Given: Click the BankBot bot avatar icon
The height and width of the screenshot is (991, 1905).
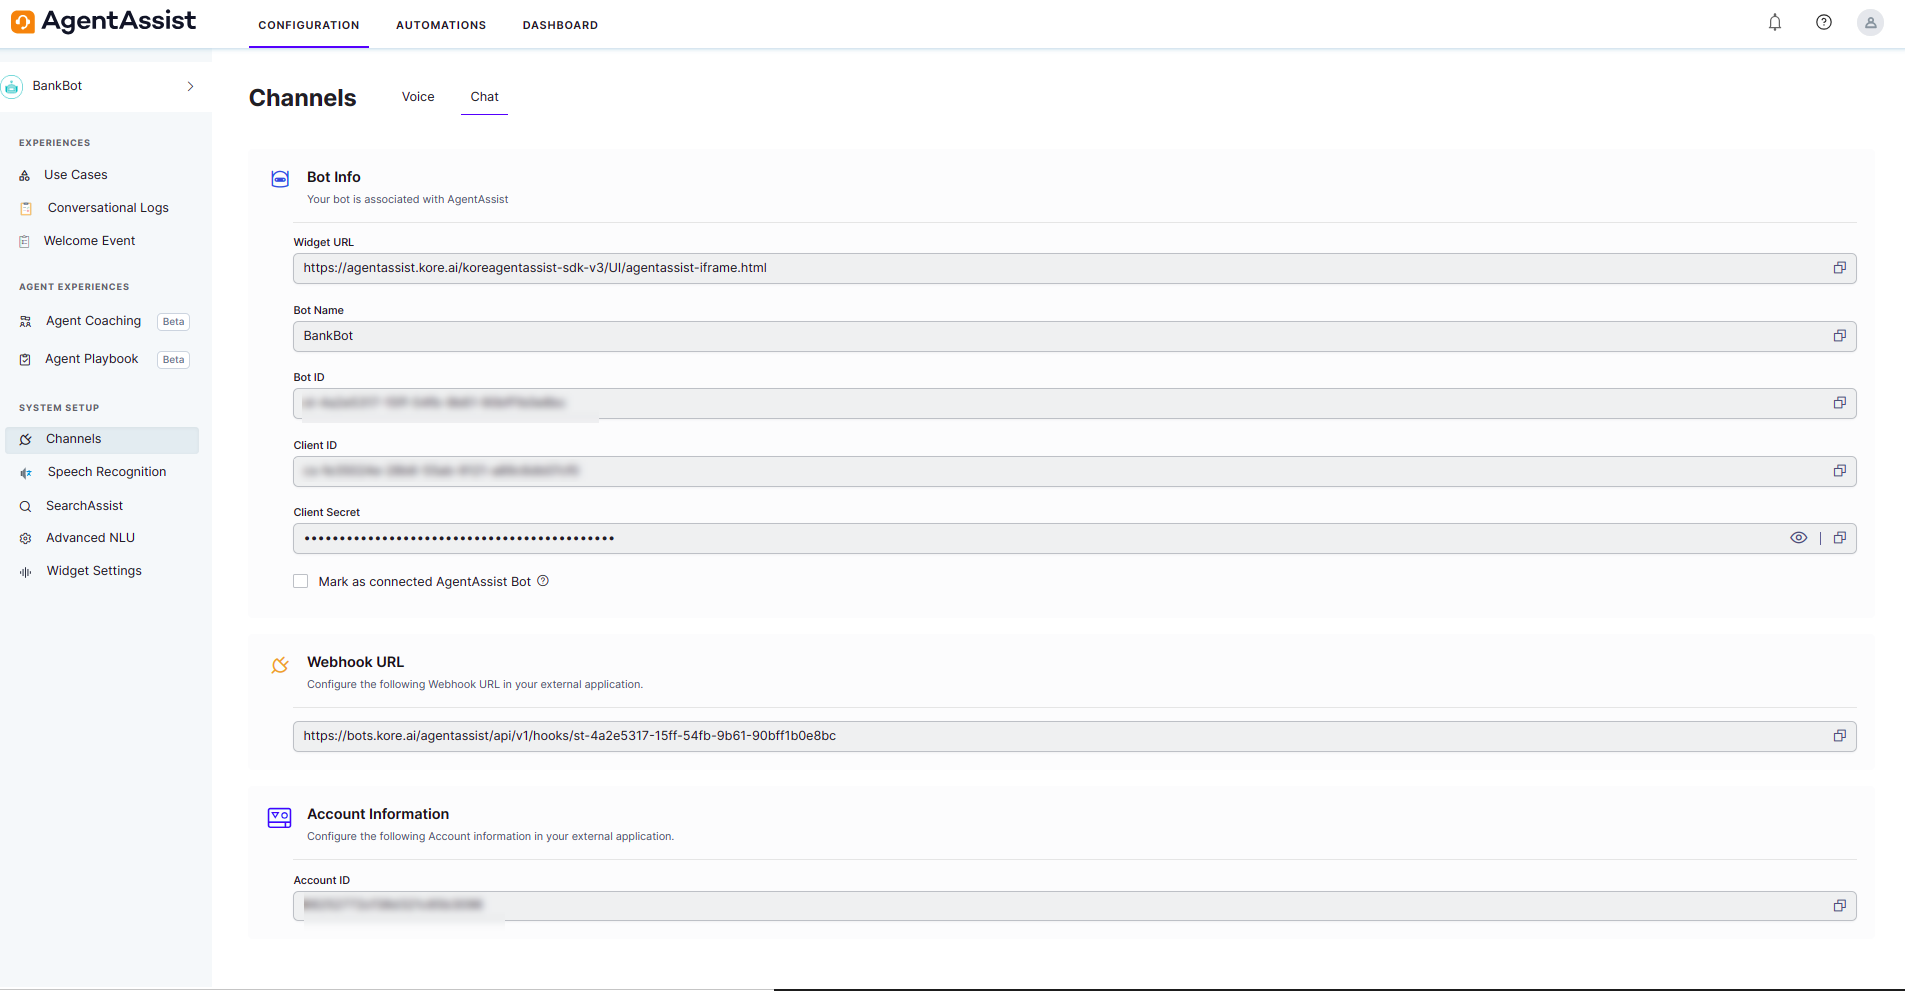Looking at the screenshot, I should pyautogui.click(x=12, y=87).
